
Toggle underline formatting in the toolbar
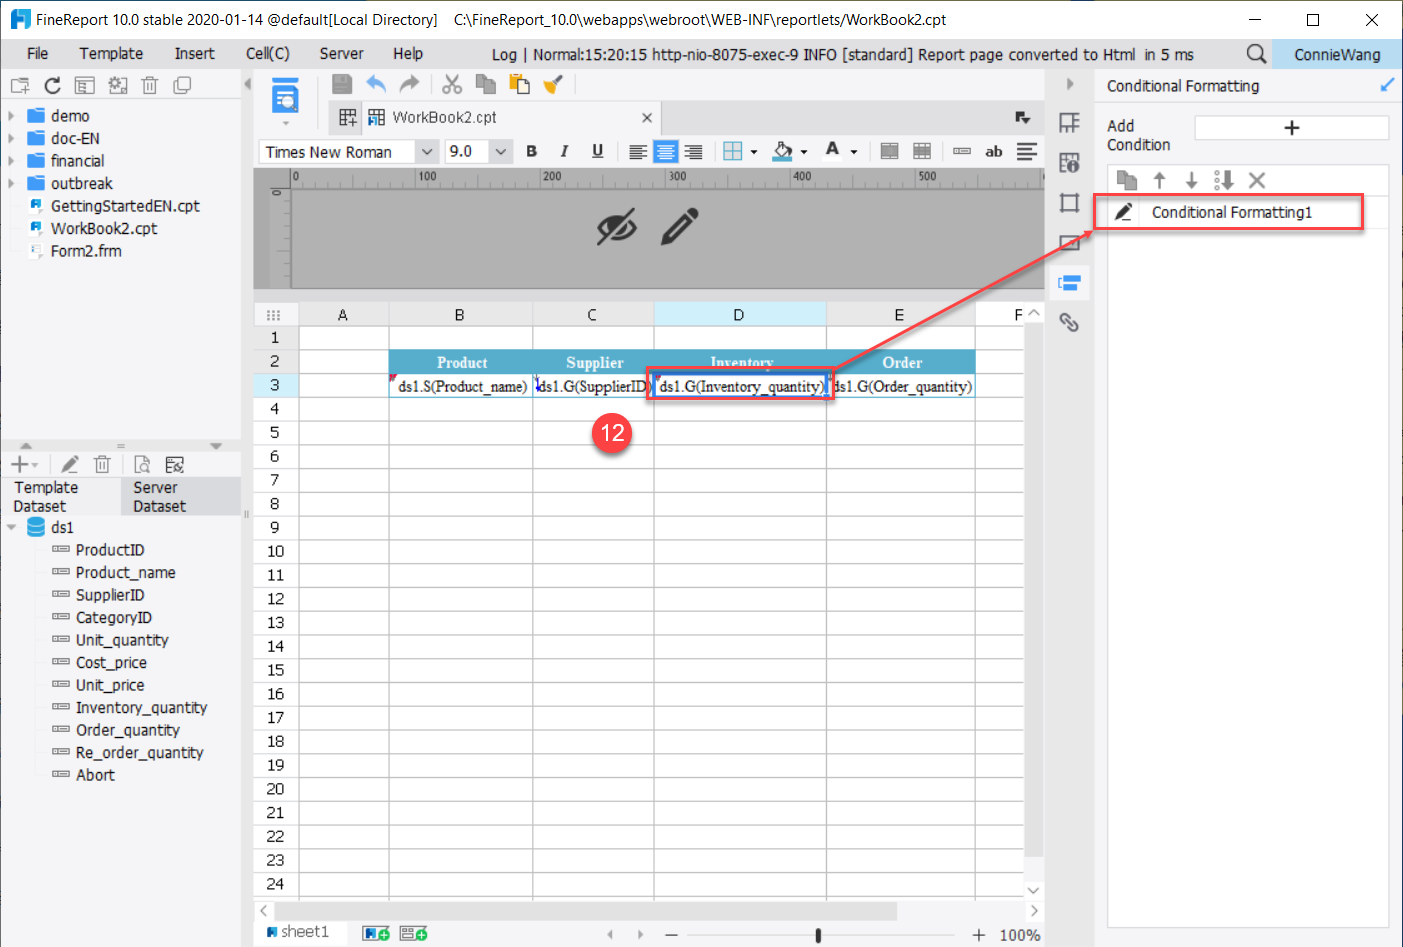(x=596, y=151)
